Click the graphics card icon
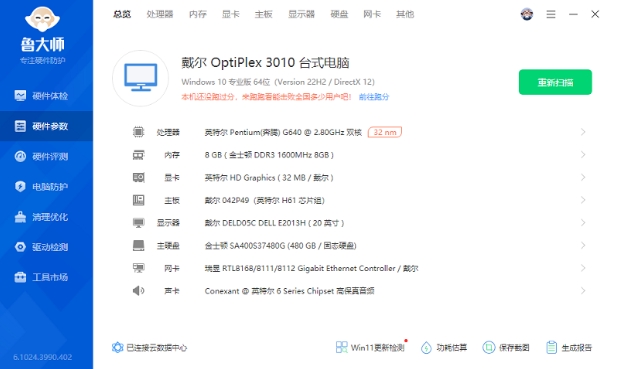The image size is (618, 369). tap(138, 177)
